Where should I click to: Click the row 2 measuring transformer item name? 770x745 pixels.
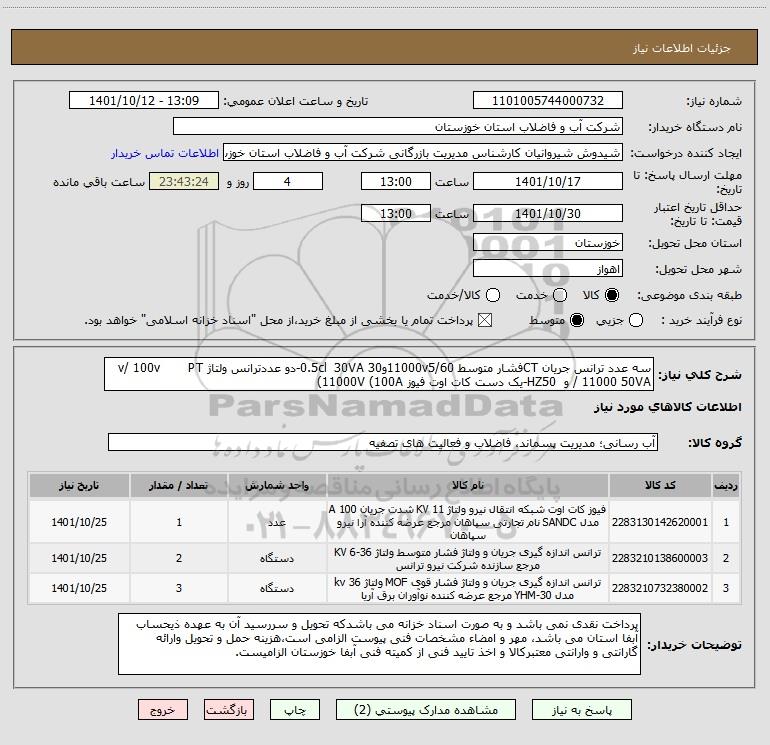pos(468,558)
